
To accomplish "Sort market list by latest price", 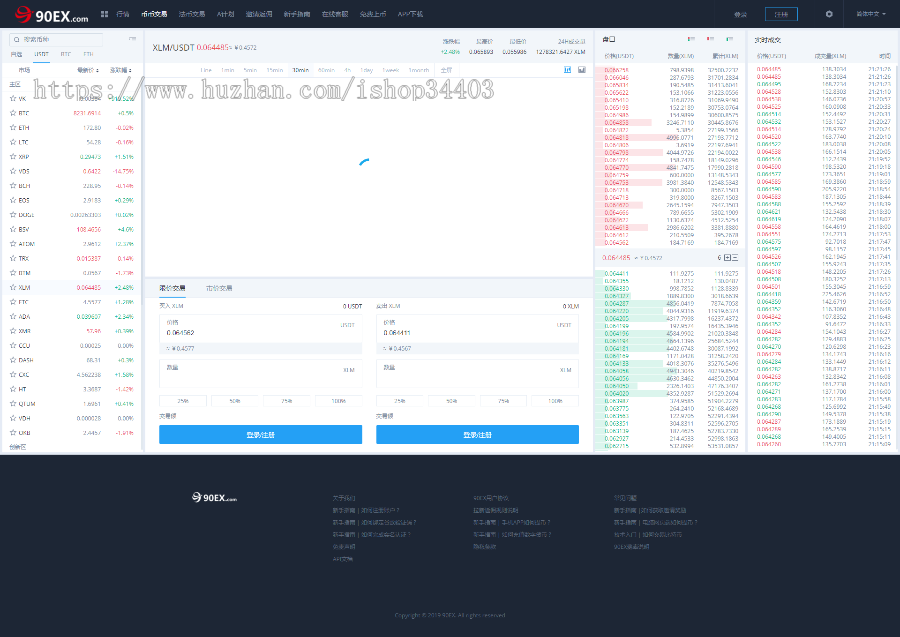I will (x=88, y=70).
